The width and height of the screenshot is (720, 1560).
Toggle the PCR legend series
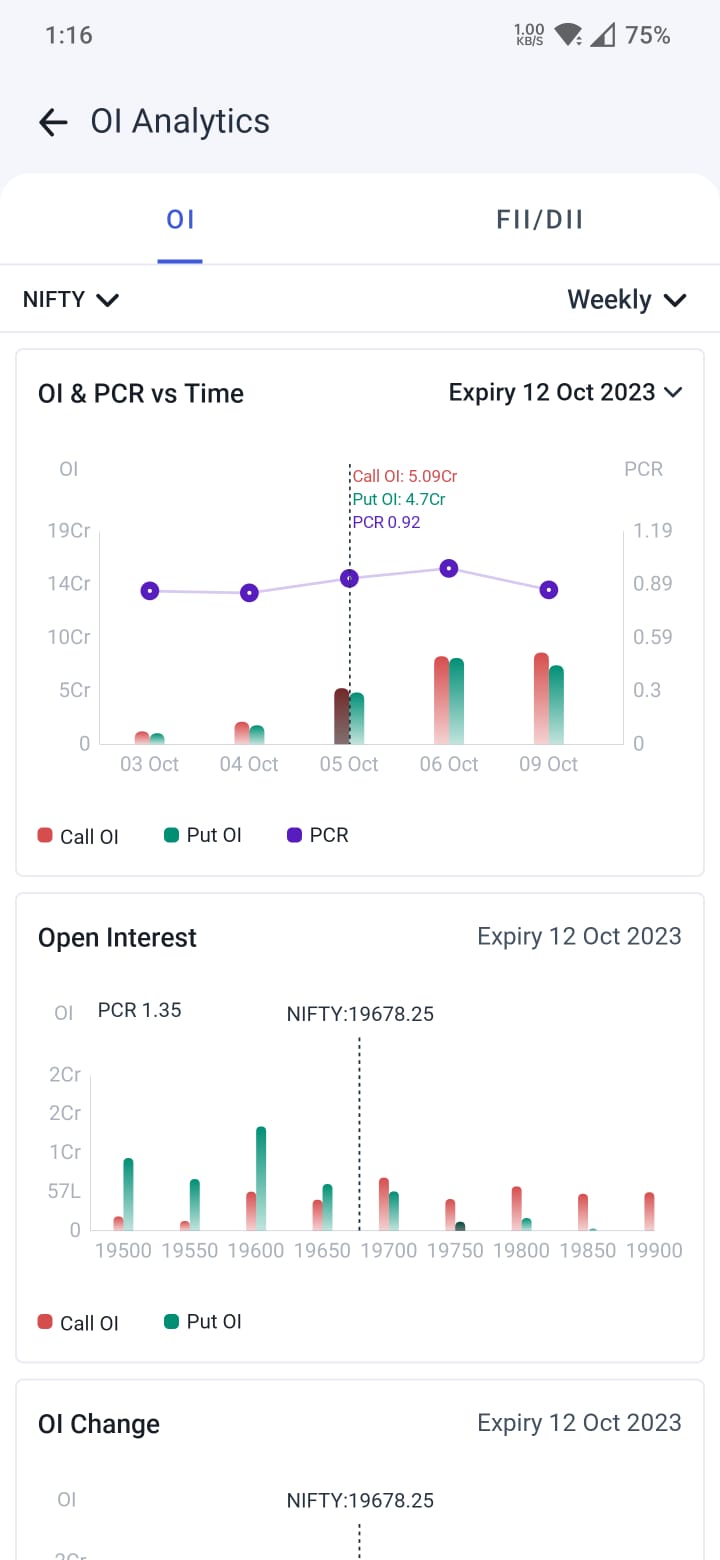pos(318,835)
